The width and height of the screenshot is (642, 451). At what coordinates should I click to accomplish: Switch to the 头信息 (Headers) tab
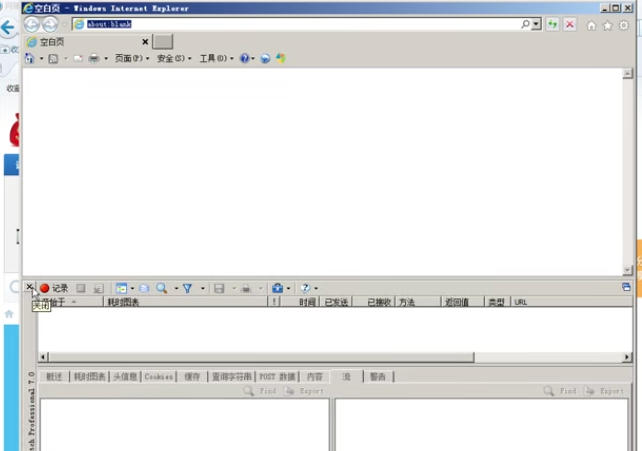tap(125, 377)
